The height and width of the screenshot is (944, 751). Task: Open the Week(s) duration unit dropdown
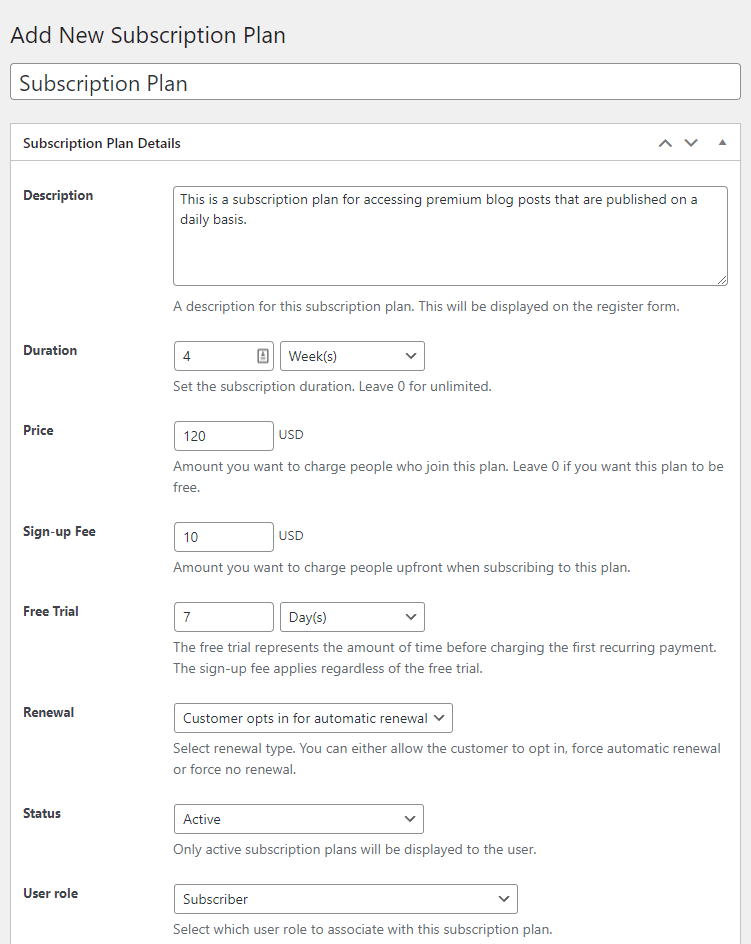pyautogui.click(x=352, y=356)
